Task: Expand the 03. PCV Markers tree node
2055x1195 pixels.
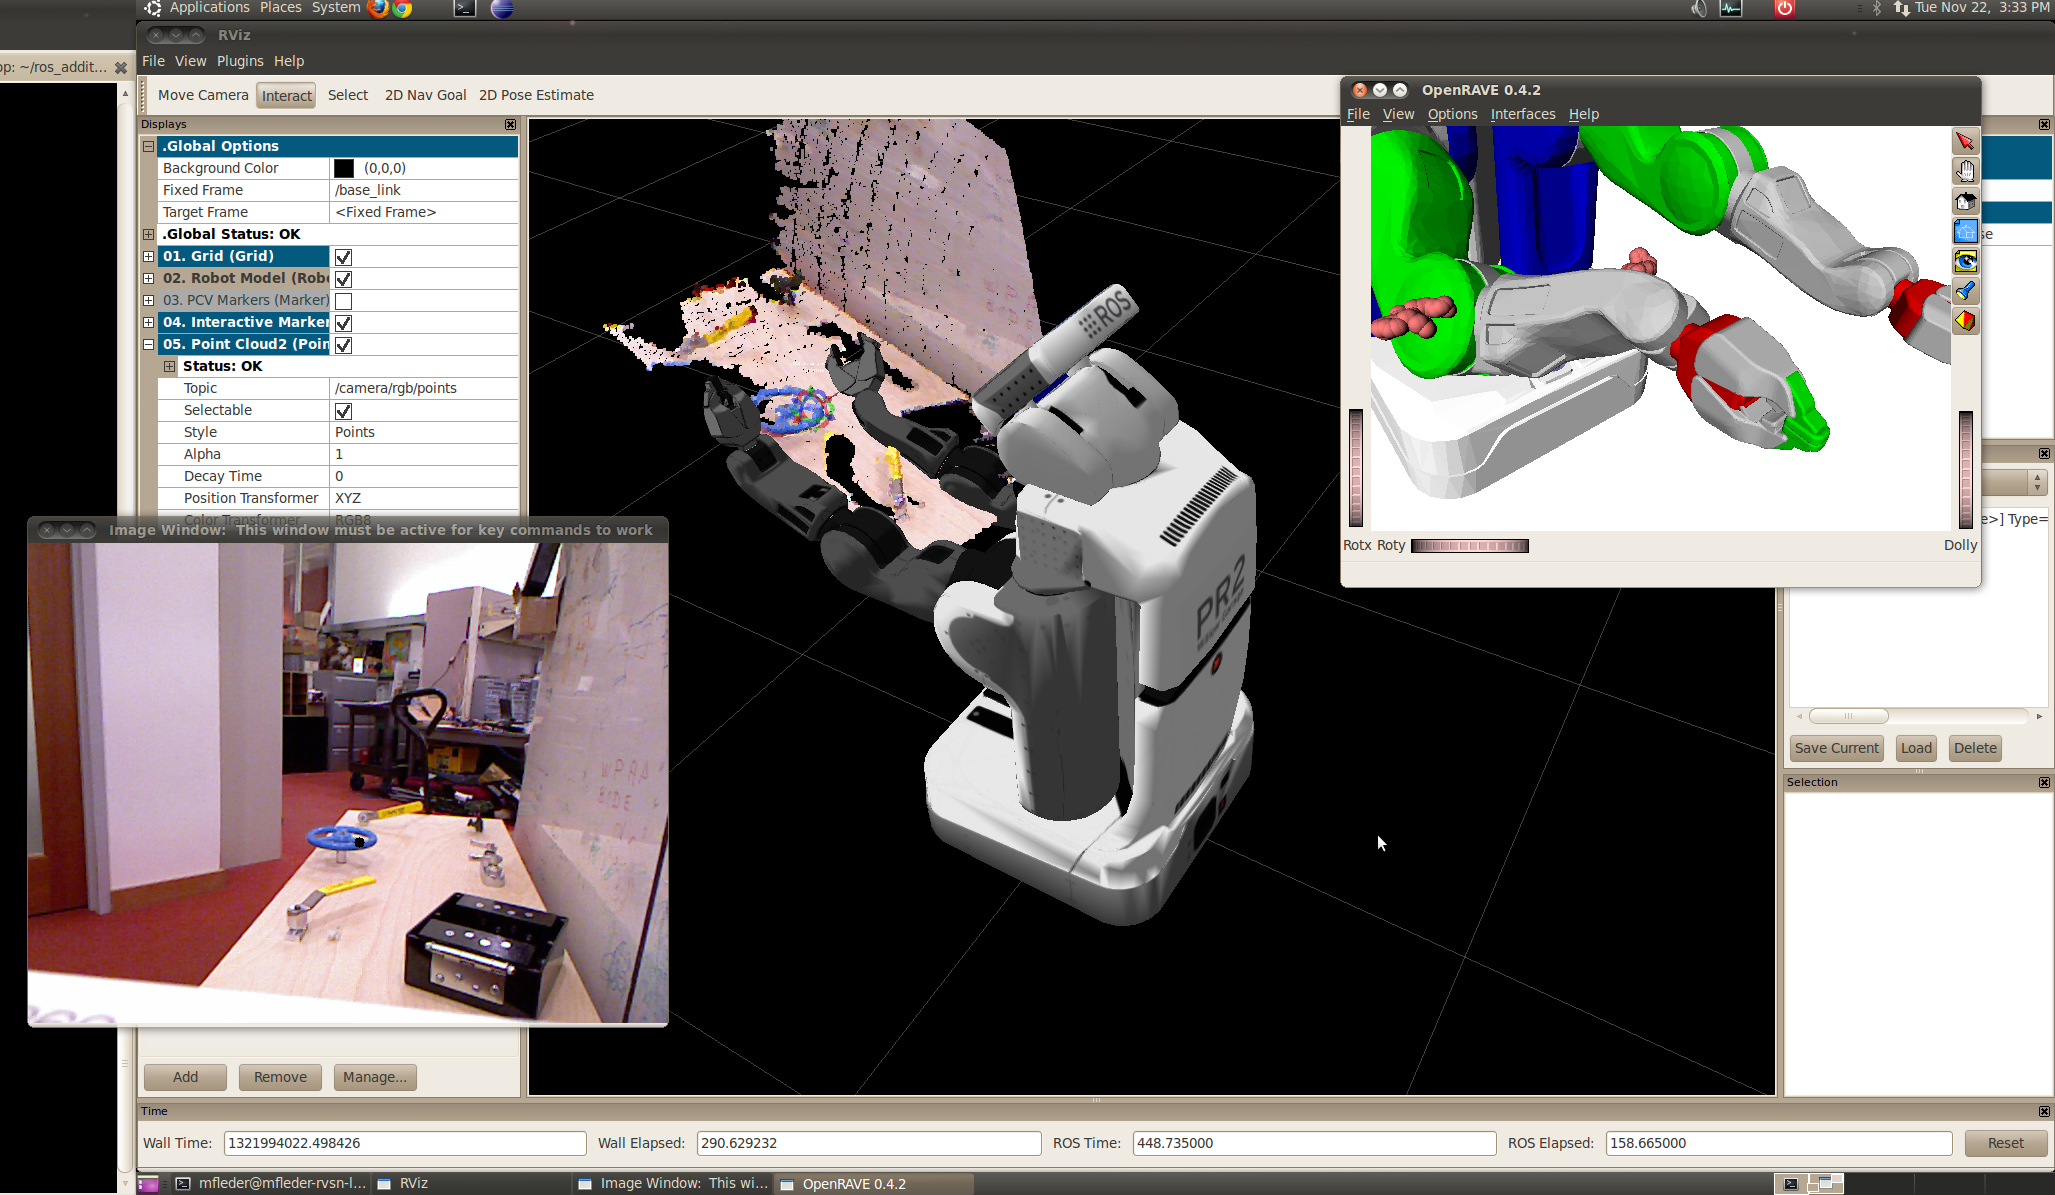Action: (x=148, y=300)
